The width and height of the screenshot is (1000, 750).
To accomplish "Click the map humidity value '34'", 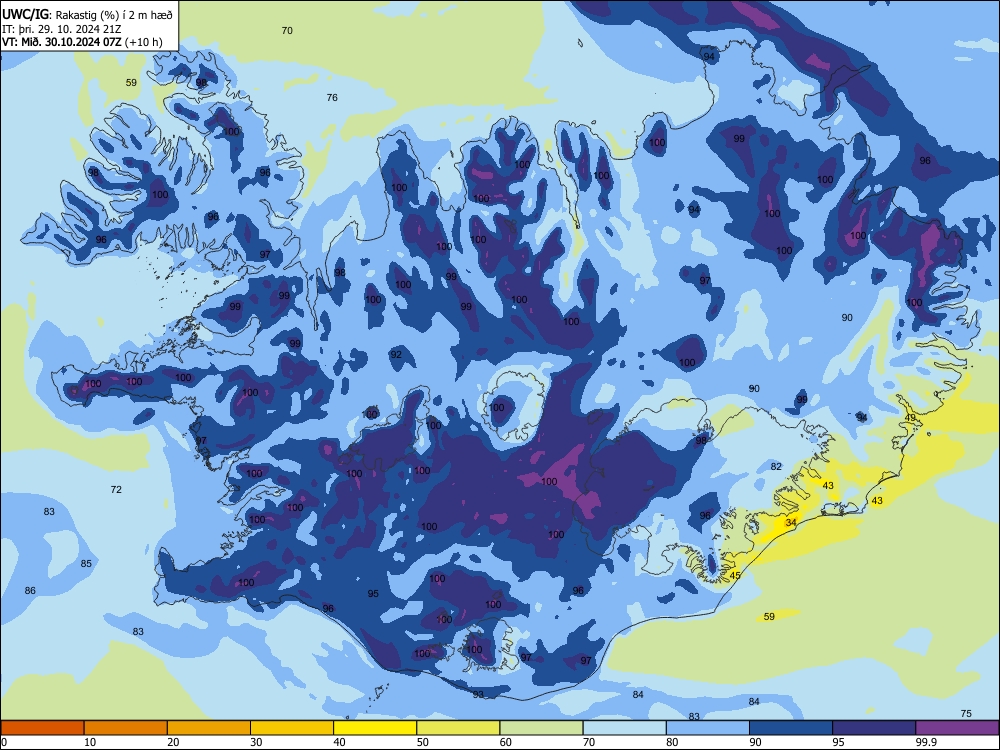I will [791, 522].
